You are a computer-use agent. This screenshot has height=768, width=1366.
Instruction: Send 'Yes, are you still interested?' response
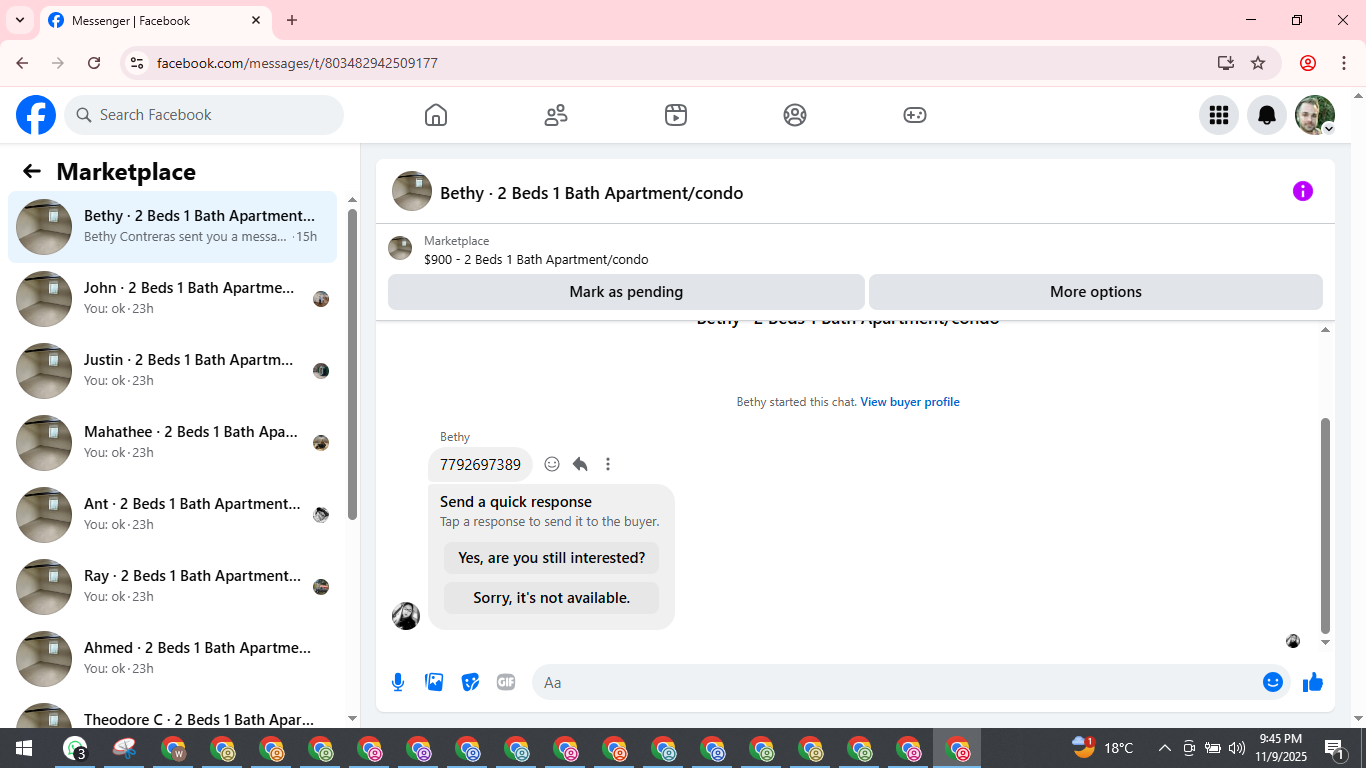coord(552,558)
